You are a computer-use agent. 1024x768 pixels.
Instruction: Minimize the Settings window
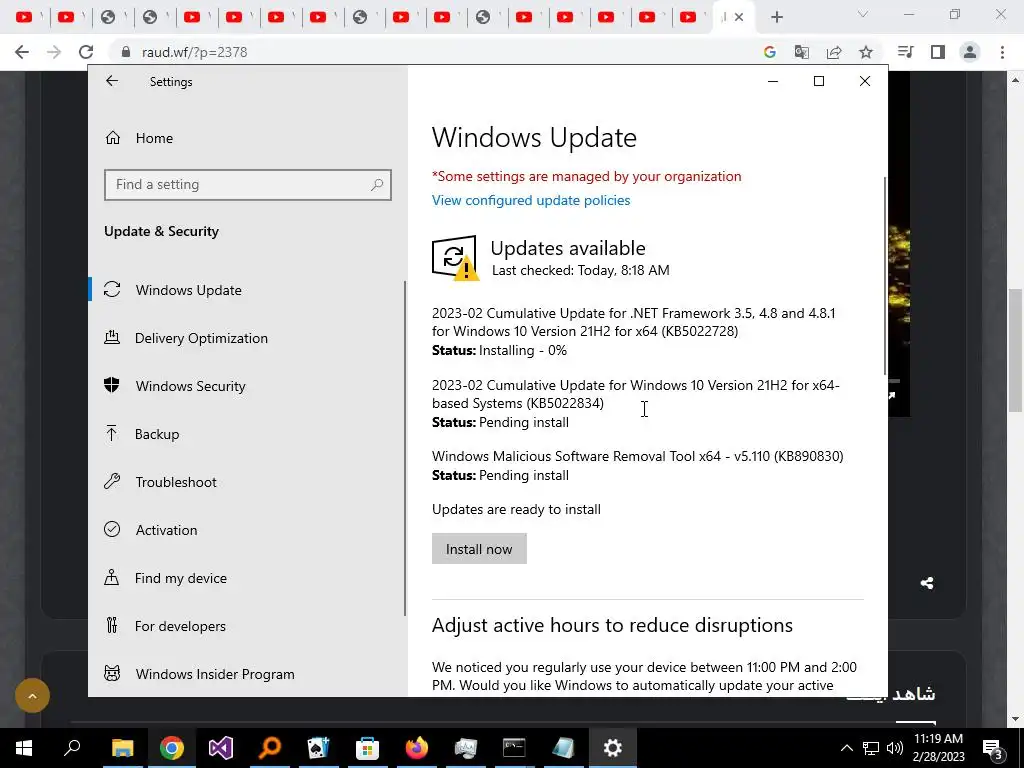[x=773, y=81]
